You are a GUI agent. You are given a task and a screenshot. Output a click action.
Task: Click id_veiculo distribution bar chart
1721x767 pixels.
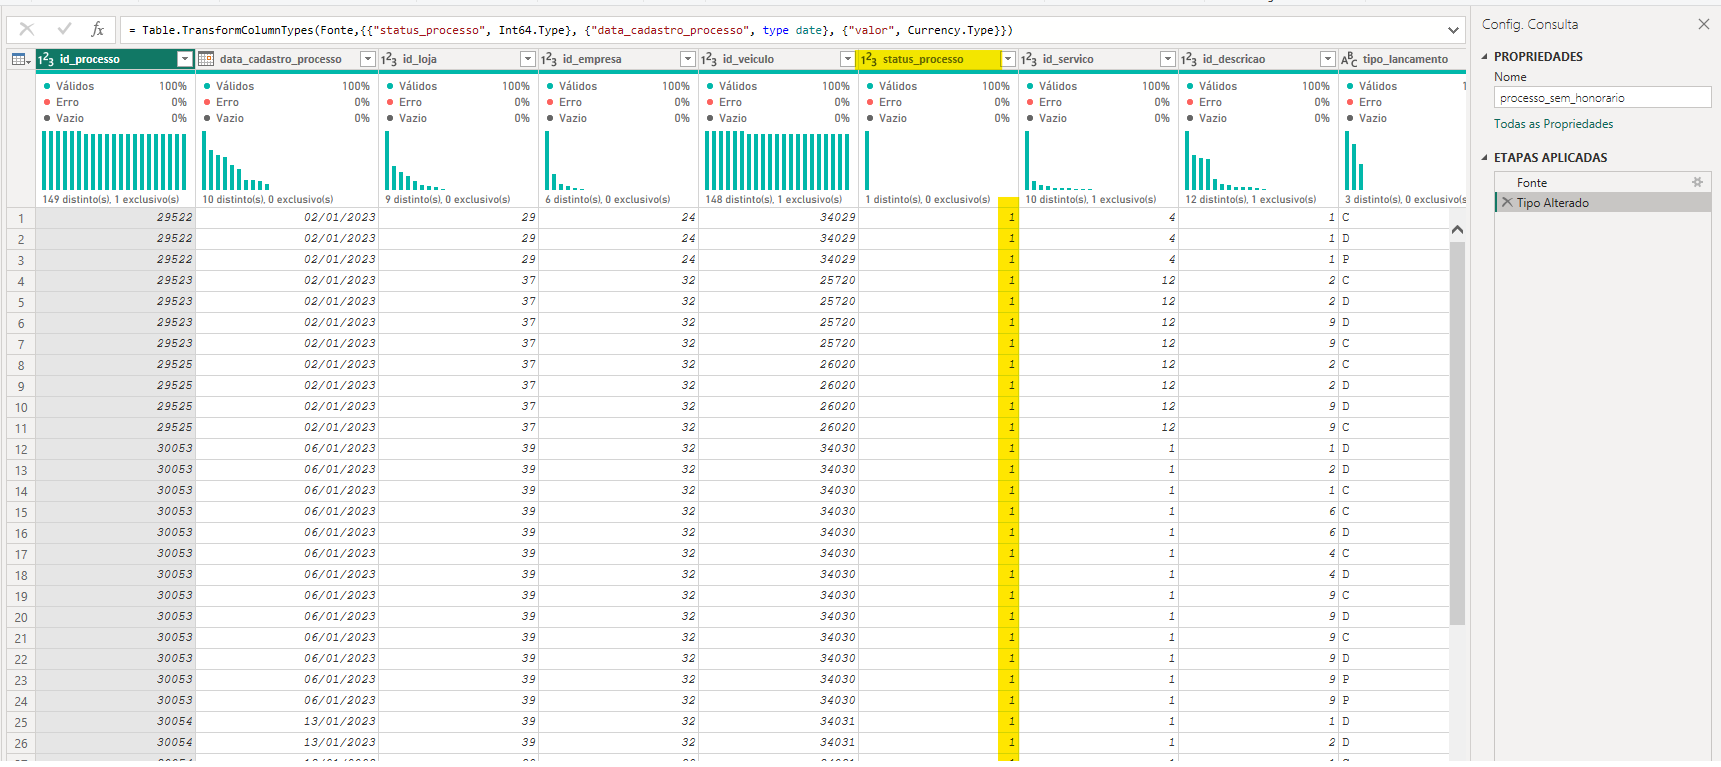pyautogui.click(x=777, y=160)
